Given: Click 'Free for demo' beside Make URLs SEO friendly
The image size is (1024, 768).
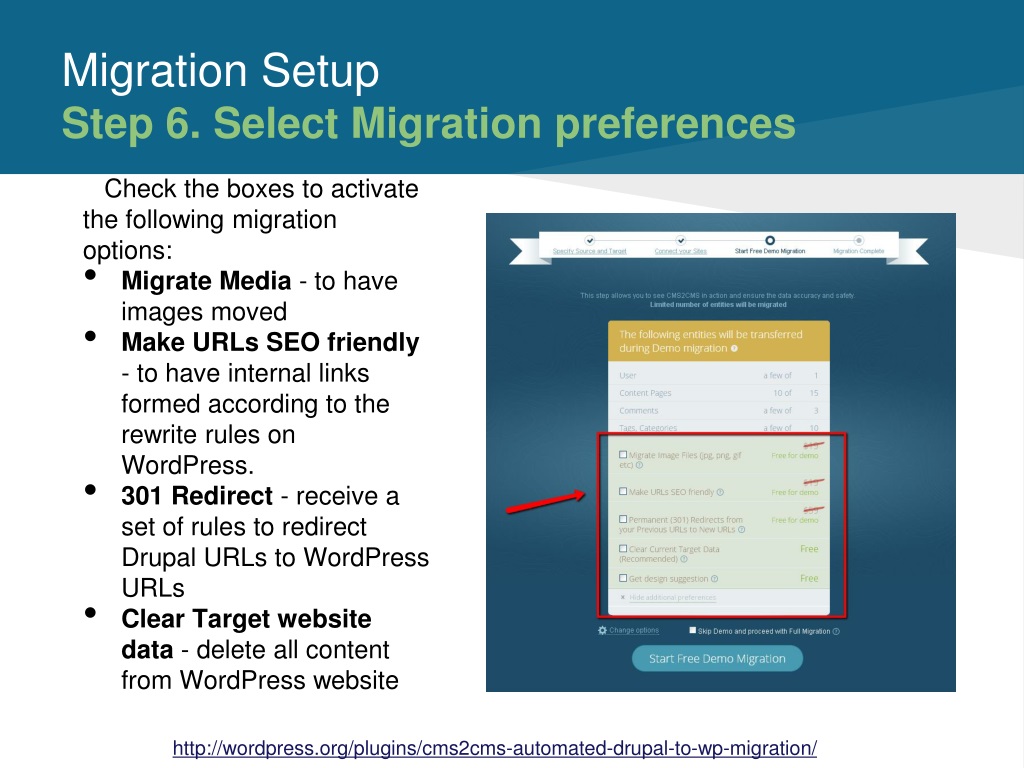Looking at the screenshot, I should tap(794, 492).
